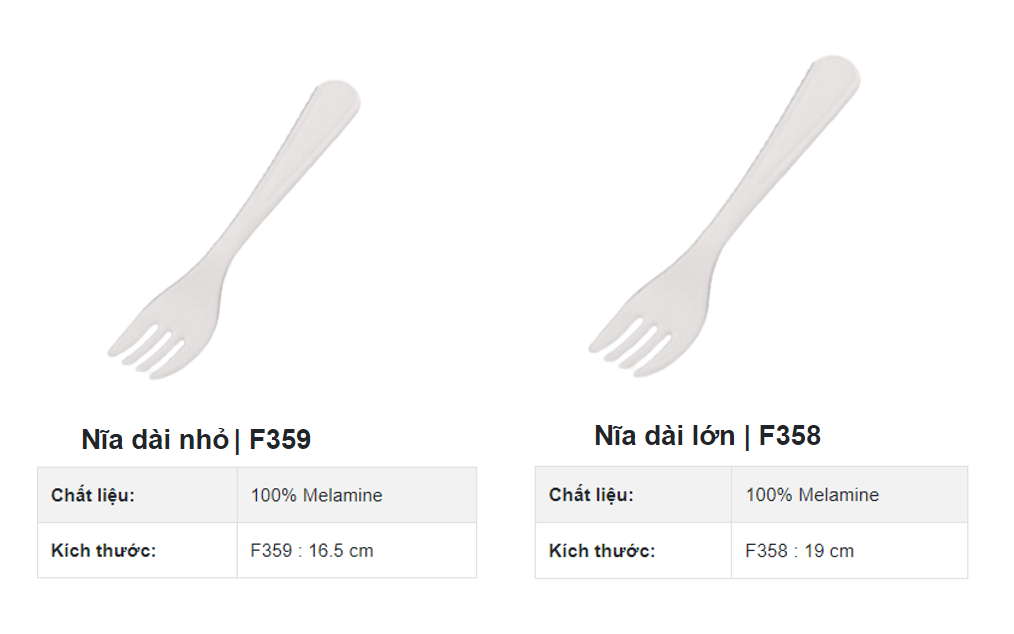Select the "F359 : 16.5 cm" size cell

tap(312, 551)
